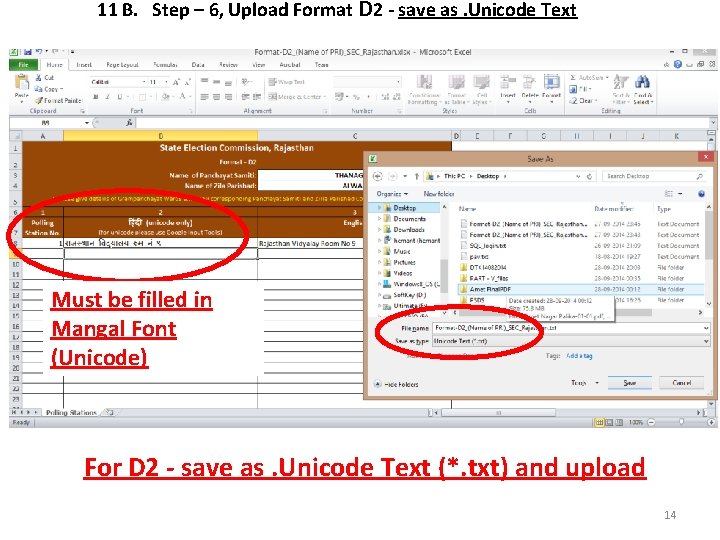Screen dimensions: 720x540
Task: Click the zoom slider handle in status bar
Action: [x=681, y=422]
